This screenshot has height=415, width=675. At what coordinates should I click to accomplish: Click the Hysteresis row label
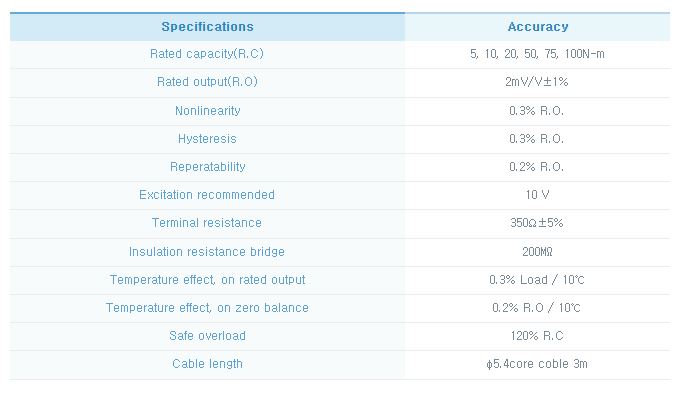click(x=207, y=139)
